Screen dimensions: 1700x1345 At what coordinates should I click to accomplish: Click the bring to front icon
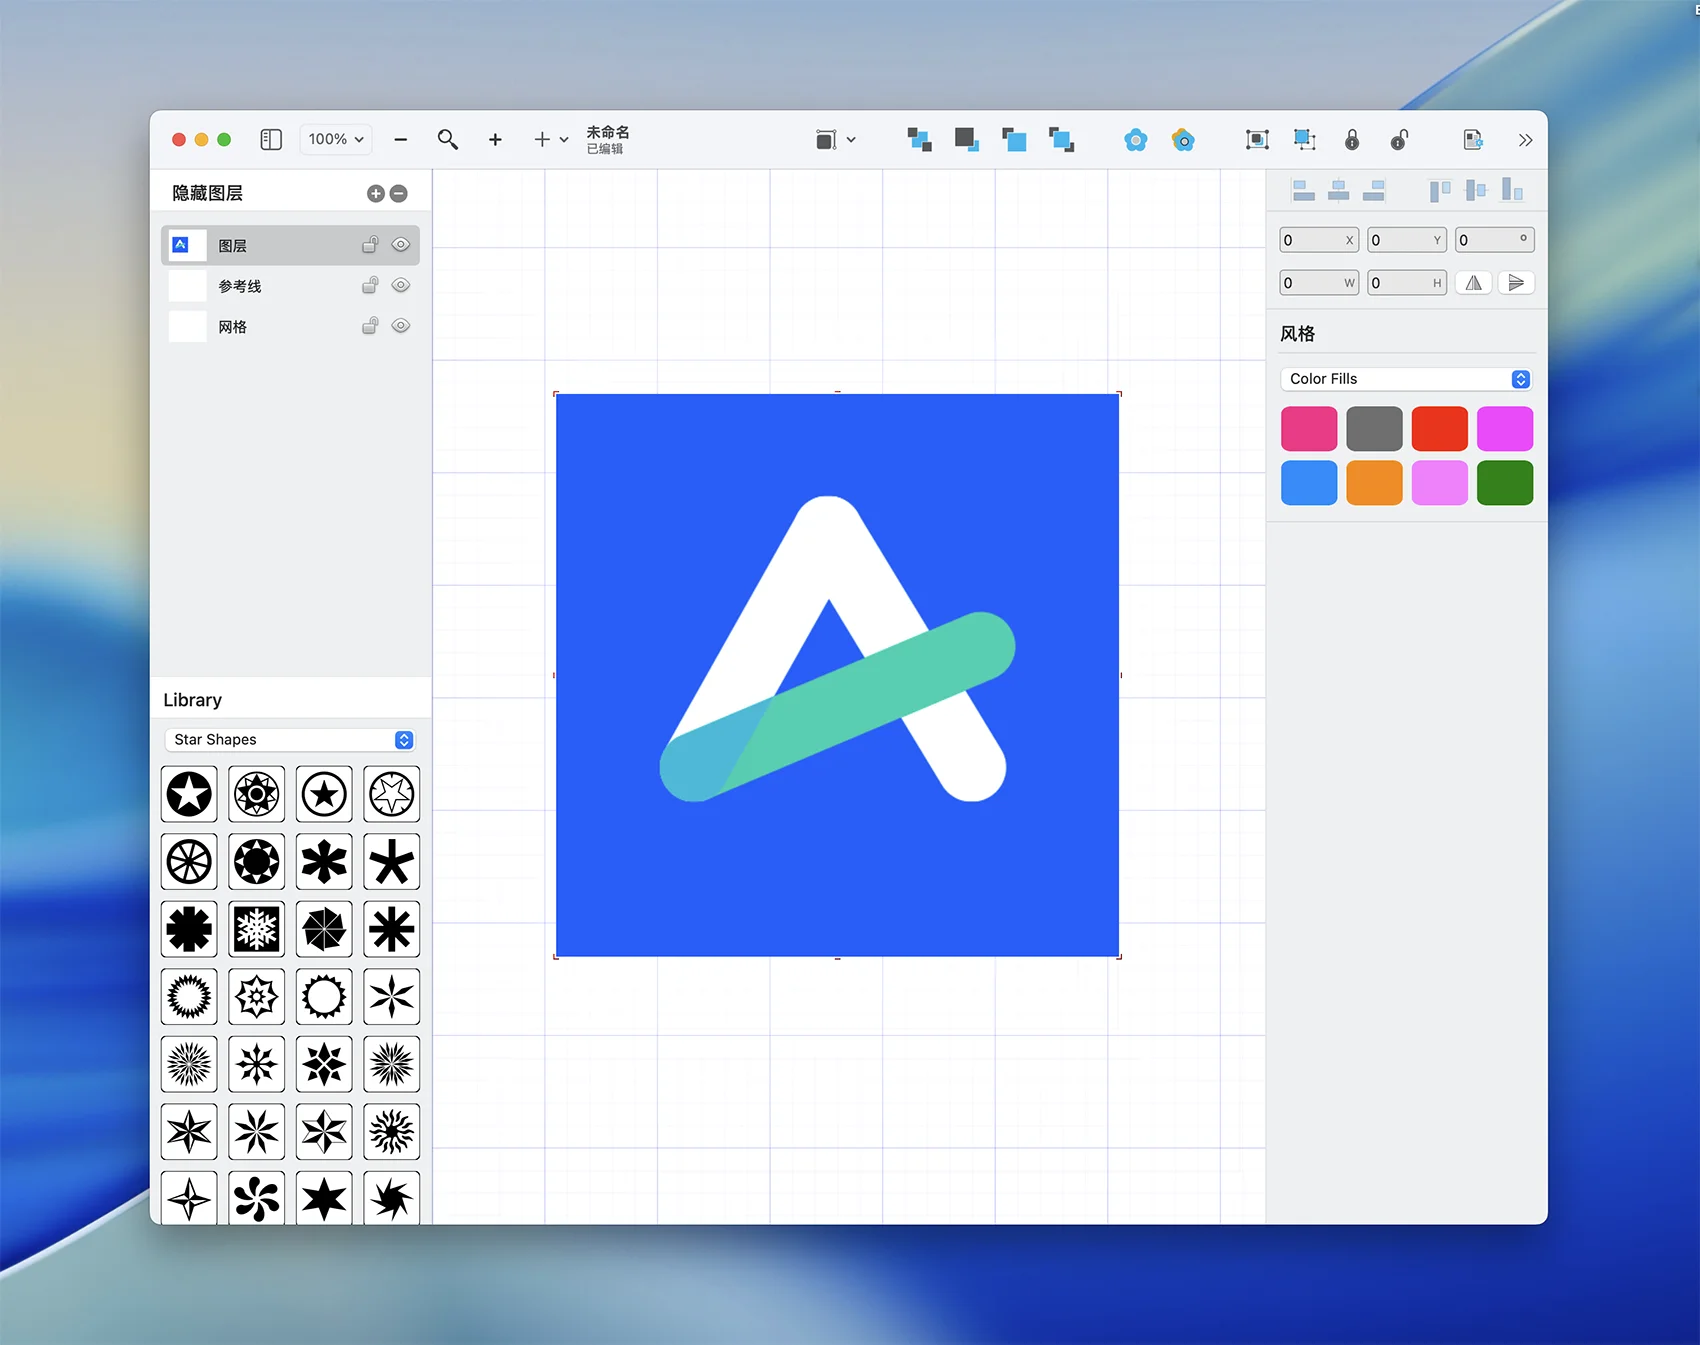click(x=966, y=140)
